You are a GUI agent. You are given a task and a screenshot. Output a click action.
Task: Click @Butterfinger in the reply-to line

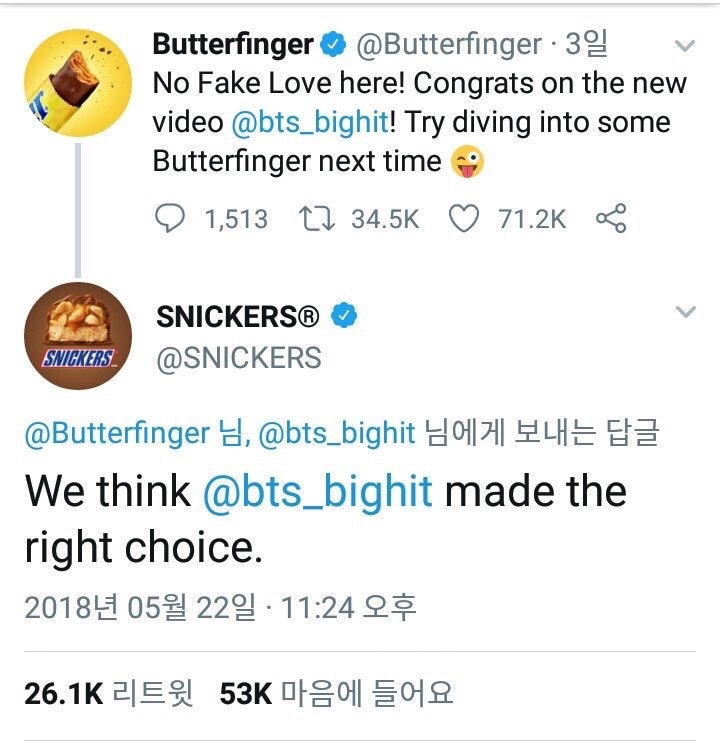click(115, 433)
